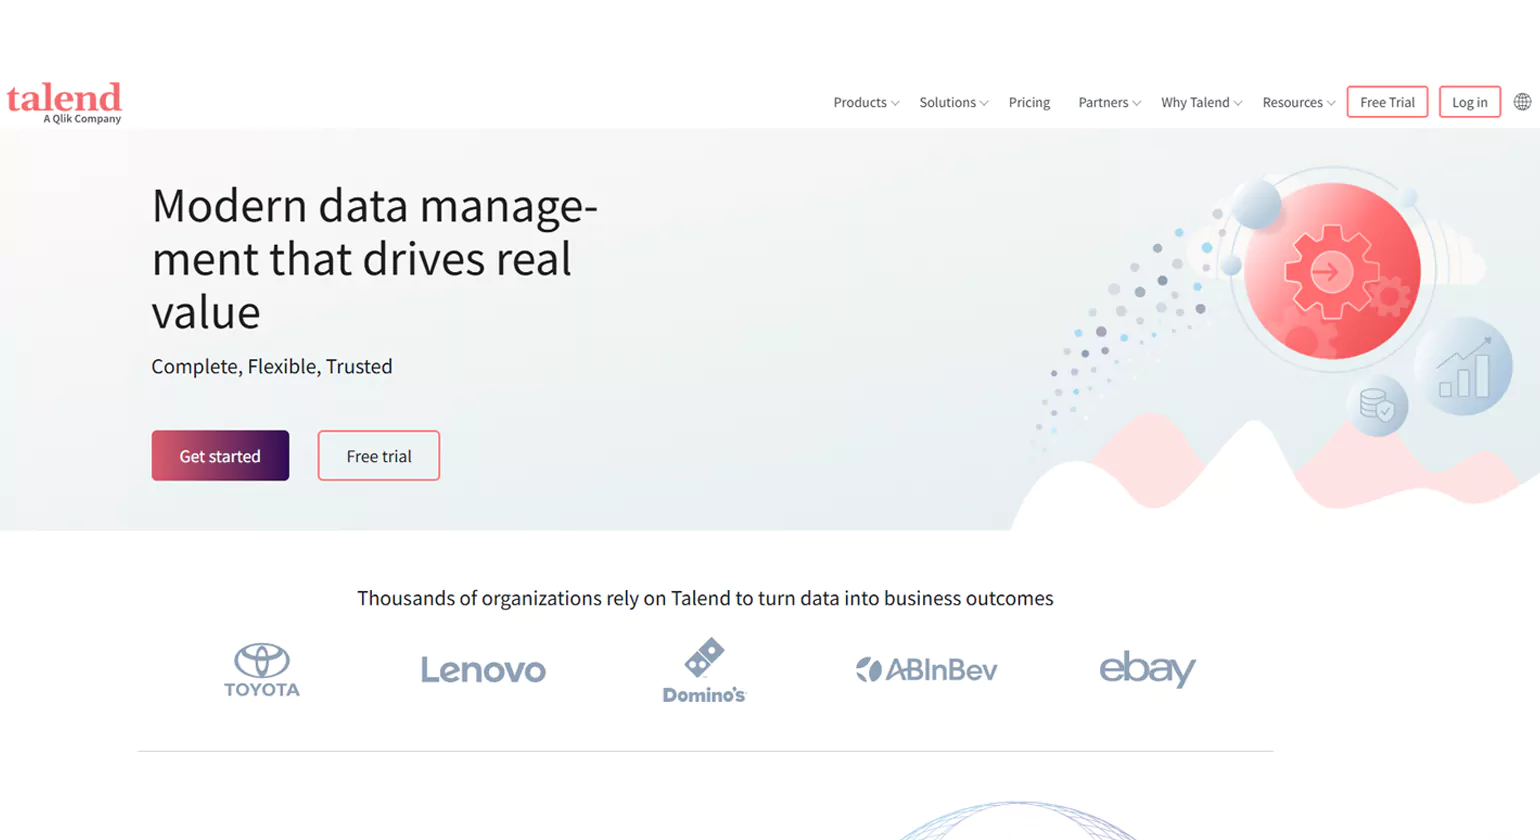Image resolution: width=1540 pixels, height=840 pixels.
Task: Click the Domino's logo
Action: [704, 670]
